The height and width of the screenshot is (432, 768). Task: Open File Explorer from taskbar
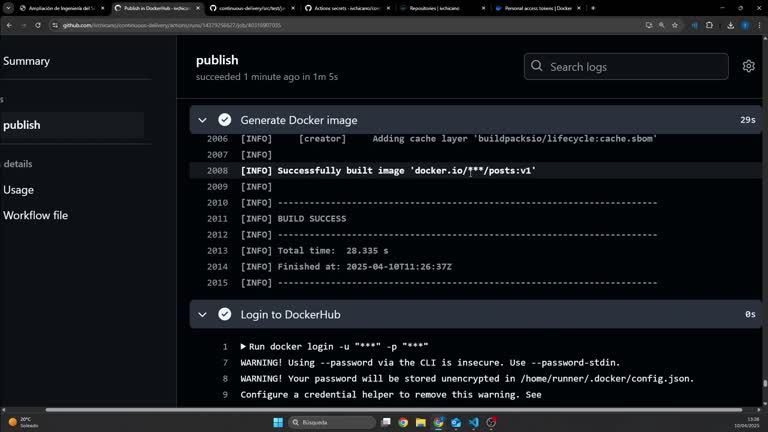tap(421, 422)
